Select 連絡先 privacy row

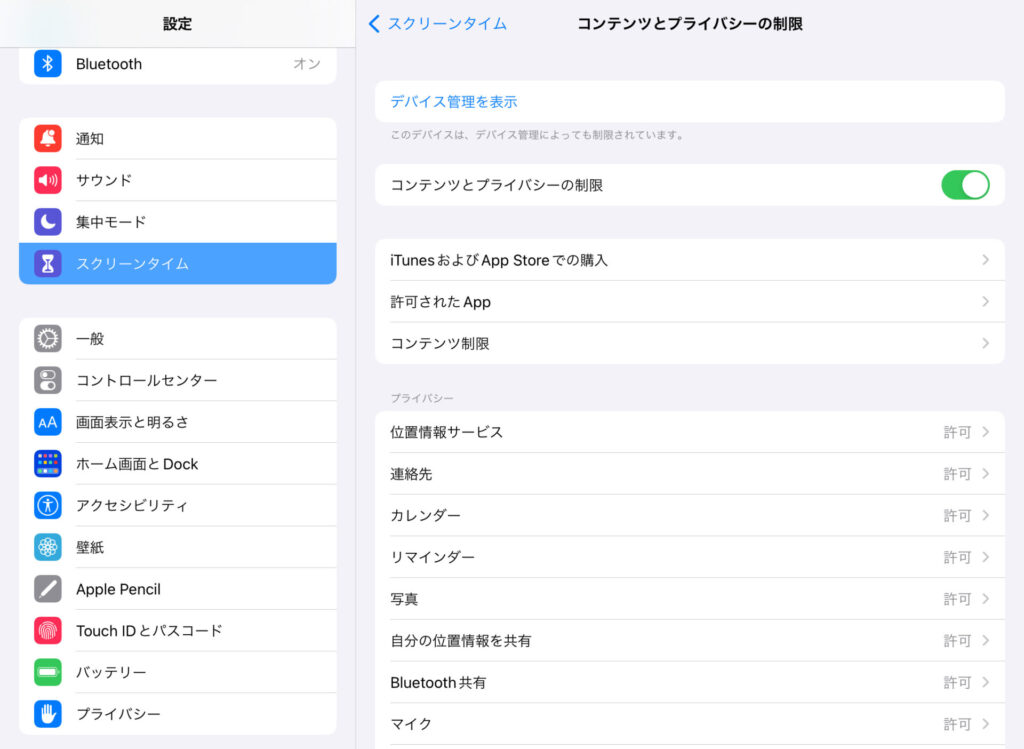[x=689, y=474]
